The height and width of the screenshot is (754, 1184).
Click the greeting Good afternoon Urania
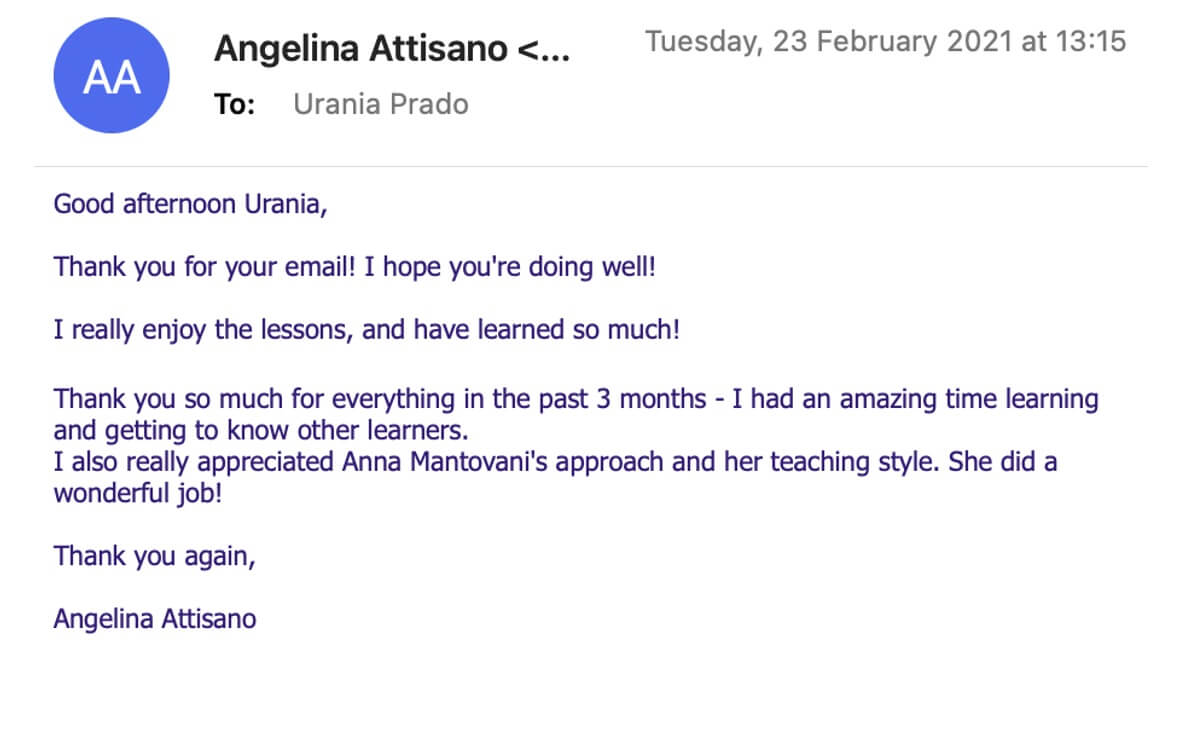pos(190,204)
